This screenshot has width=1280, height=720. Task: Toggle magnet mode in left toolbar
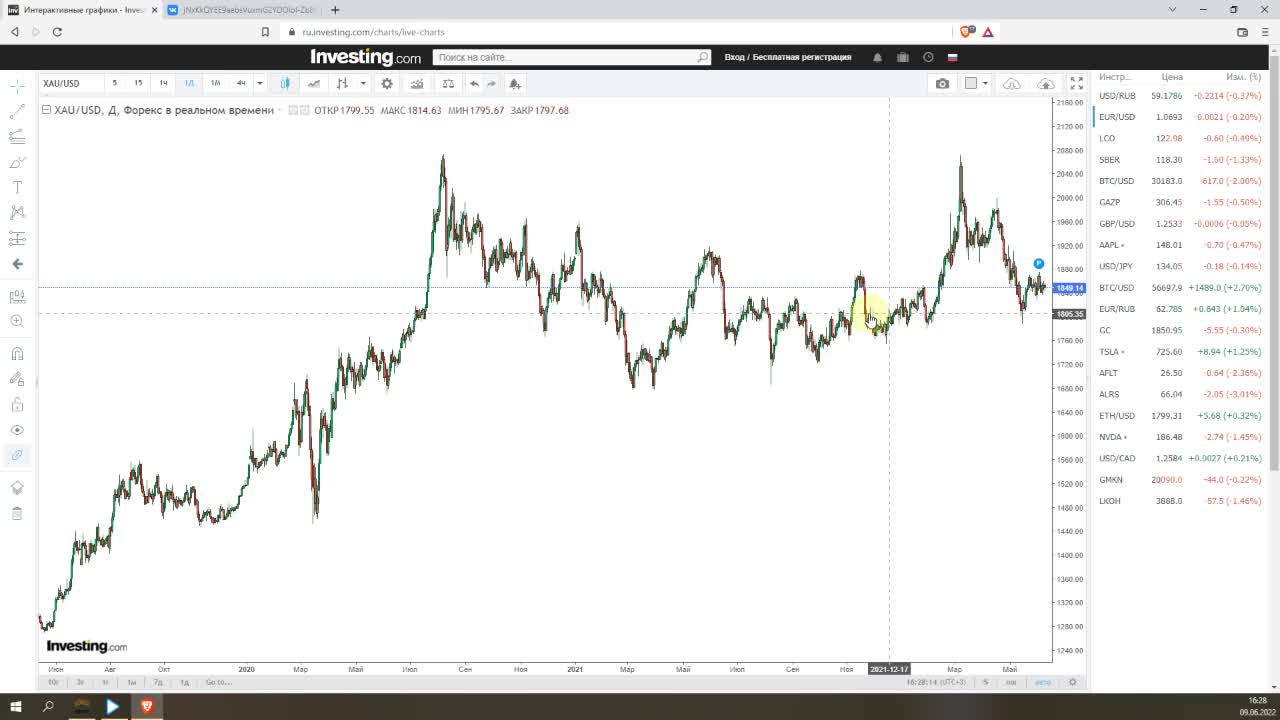[17, 353]
